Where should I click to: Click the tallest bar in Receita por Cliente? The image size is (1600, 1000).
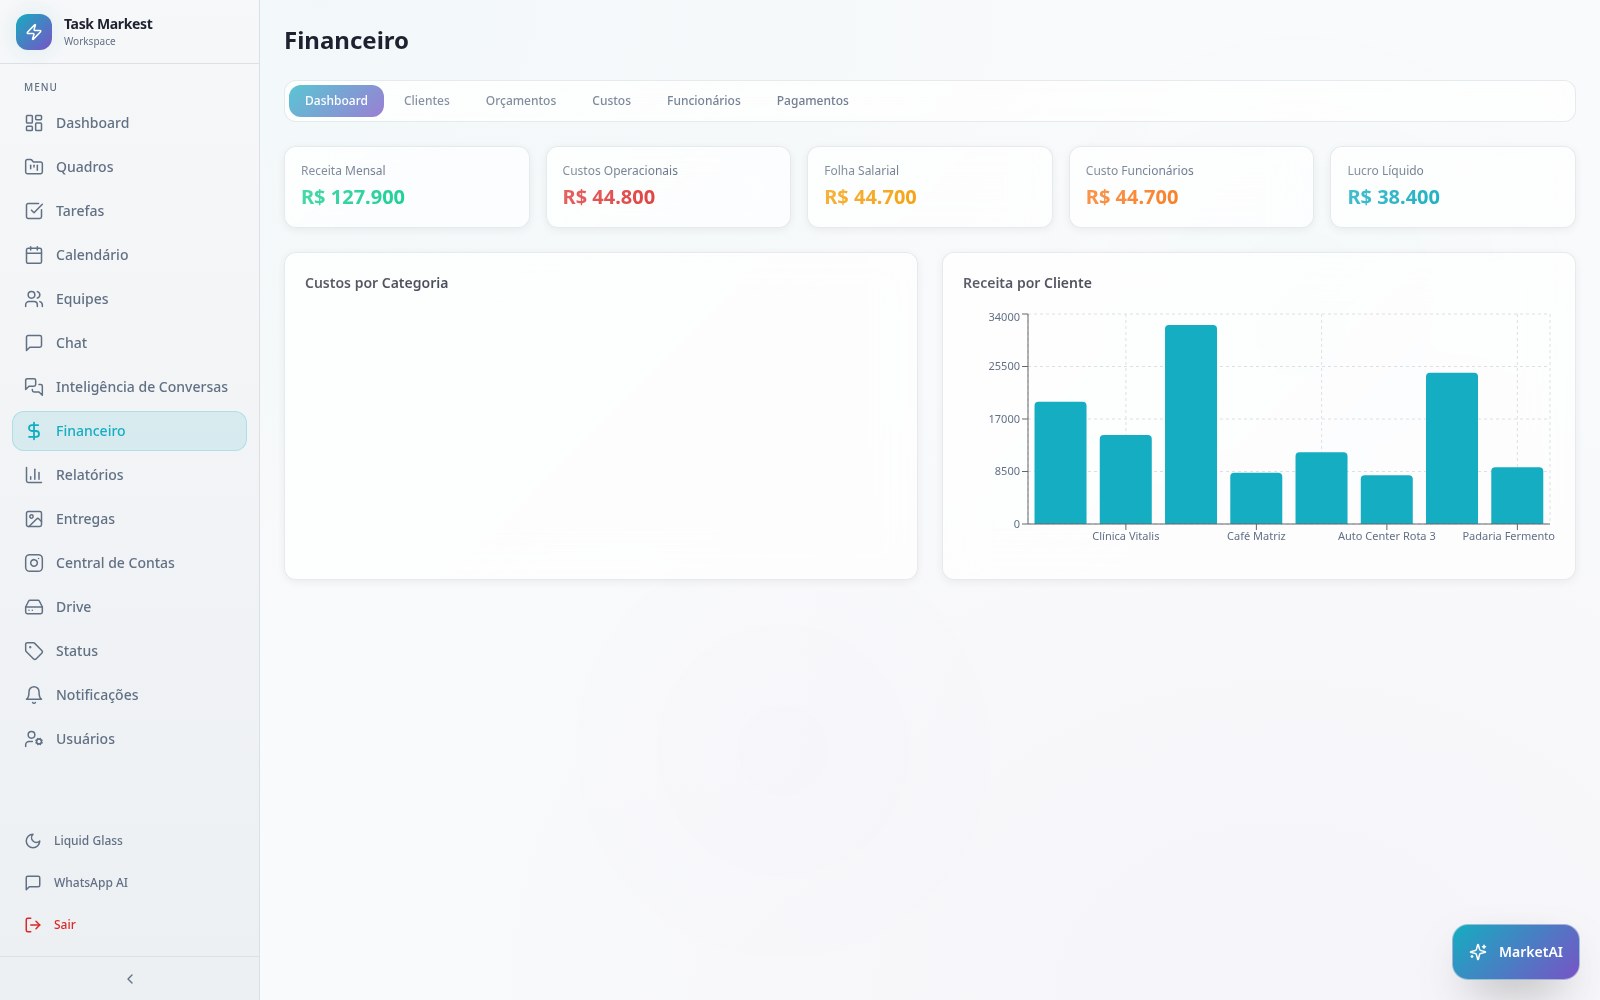[x=1191, y=424]
